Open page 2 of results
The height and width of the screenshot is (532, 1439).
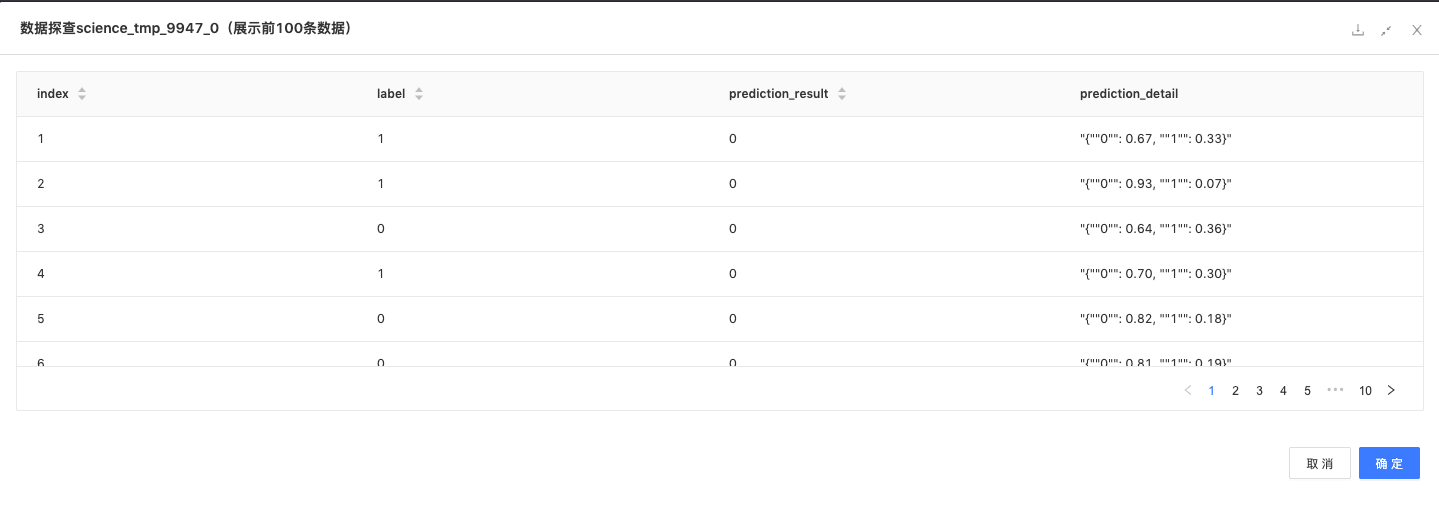click(1235, 391)
